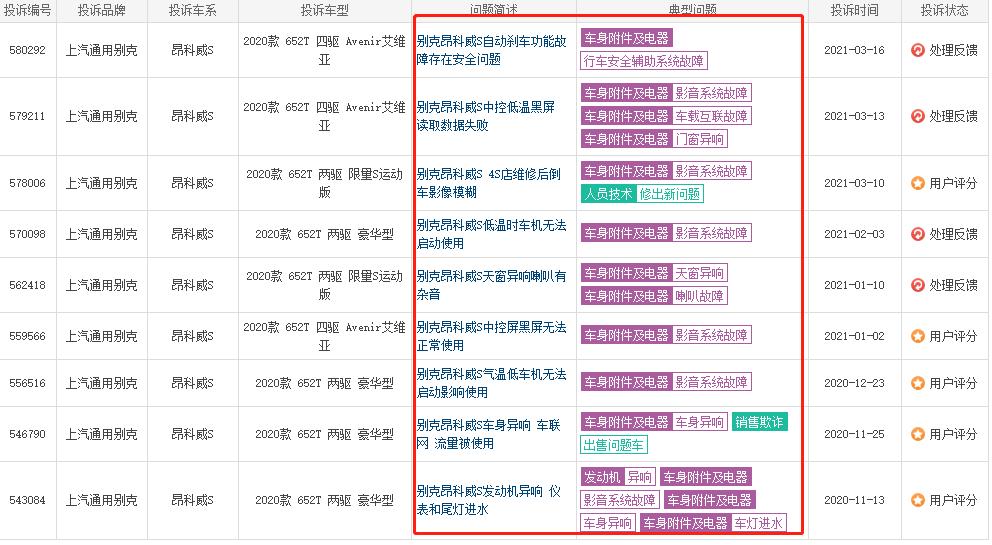Click tag 喇叭故障

[x=699, y=296]
